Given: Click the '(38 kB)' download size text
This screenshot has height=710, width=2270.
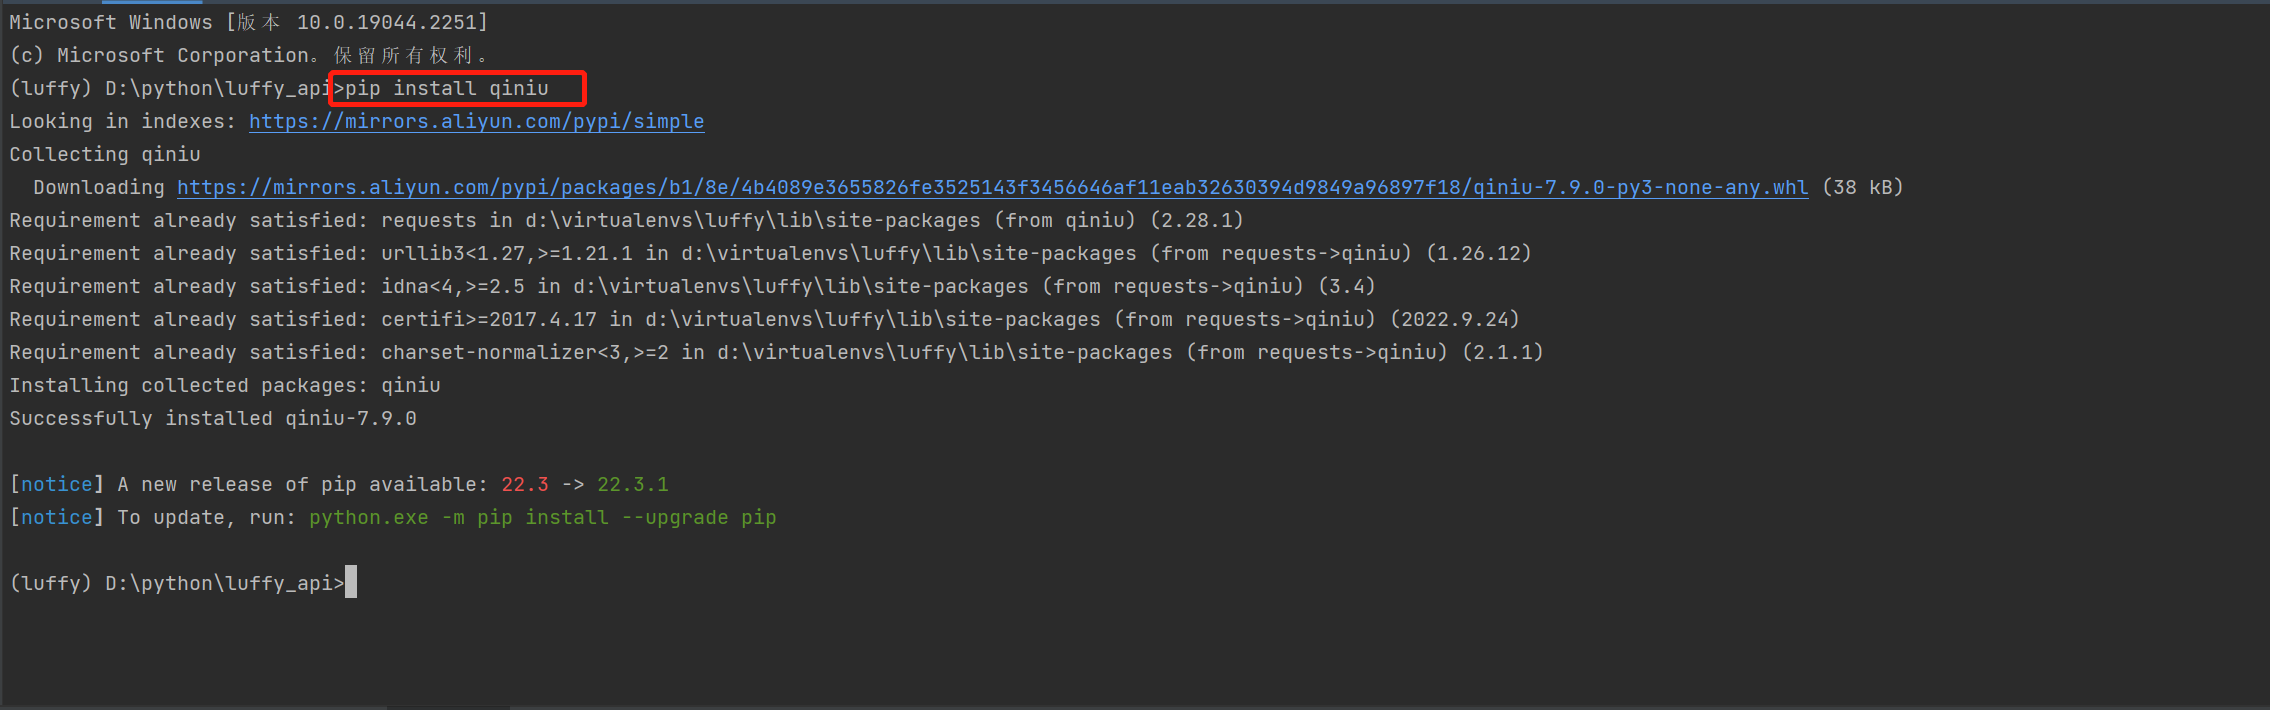Looking at the screenshot, I should (1862, 188).
